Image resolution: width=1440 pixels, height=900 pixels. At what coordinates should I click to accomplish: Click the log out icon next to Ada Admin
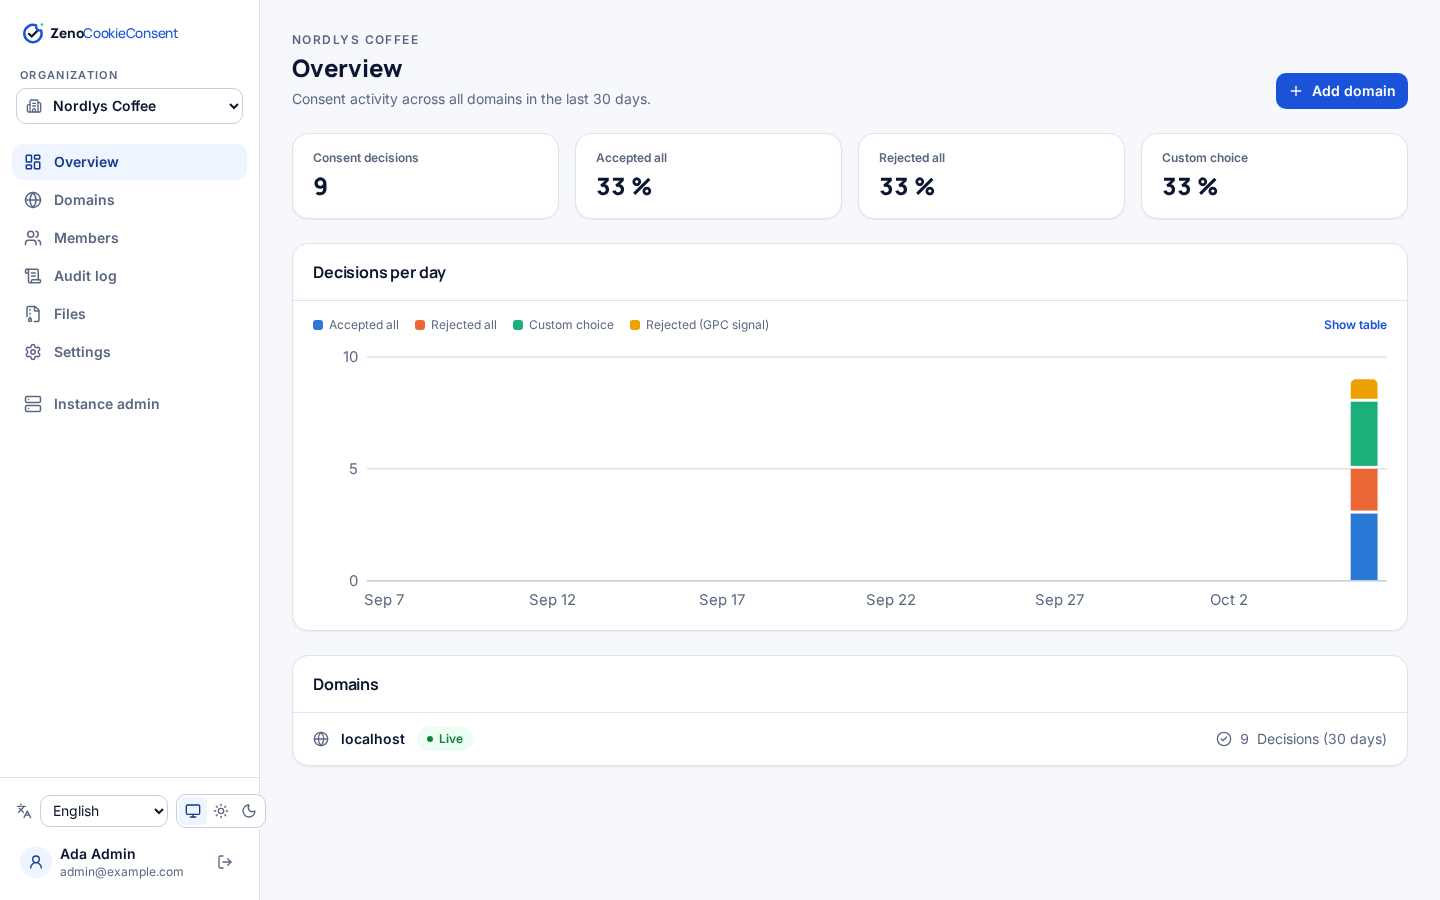pyautogui.click(x=225, y=862)
